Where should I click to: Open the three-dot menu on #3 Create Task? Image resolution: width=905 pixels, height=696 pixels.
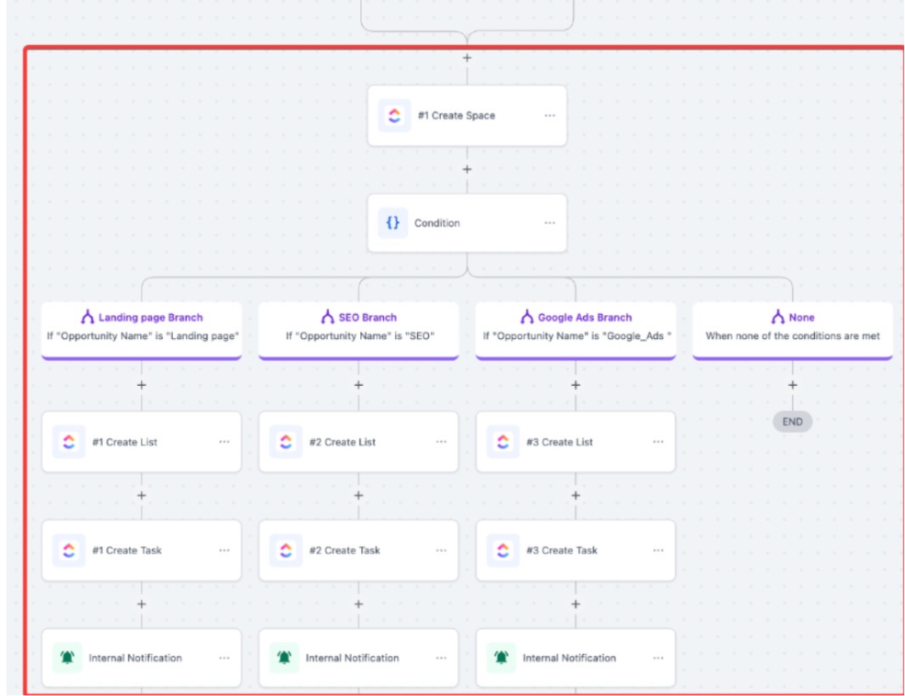point(658,550)
